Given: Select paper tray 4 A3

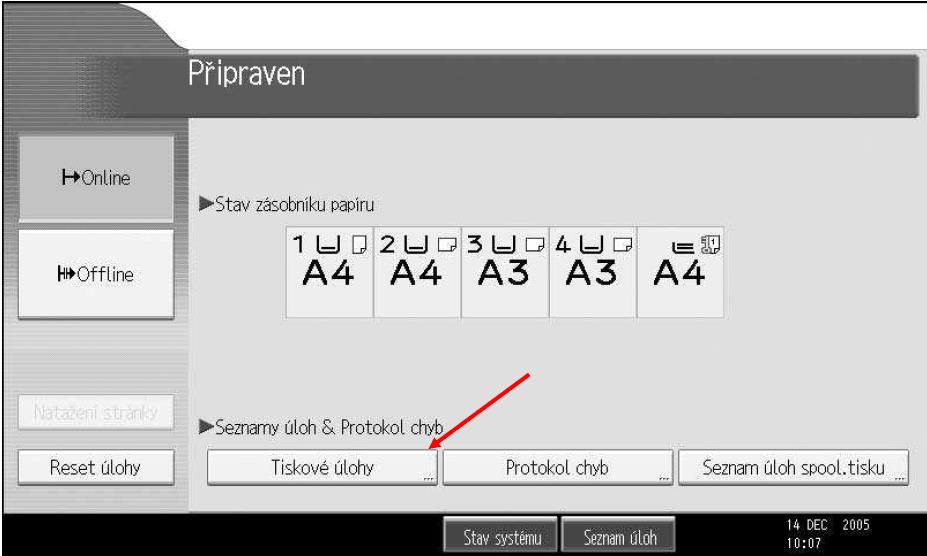Looking at the screenshot, I should point(593,272).
